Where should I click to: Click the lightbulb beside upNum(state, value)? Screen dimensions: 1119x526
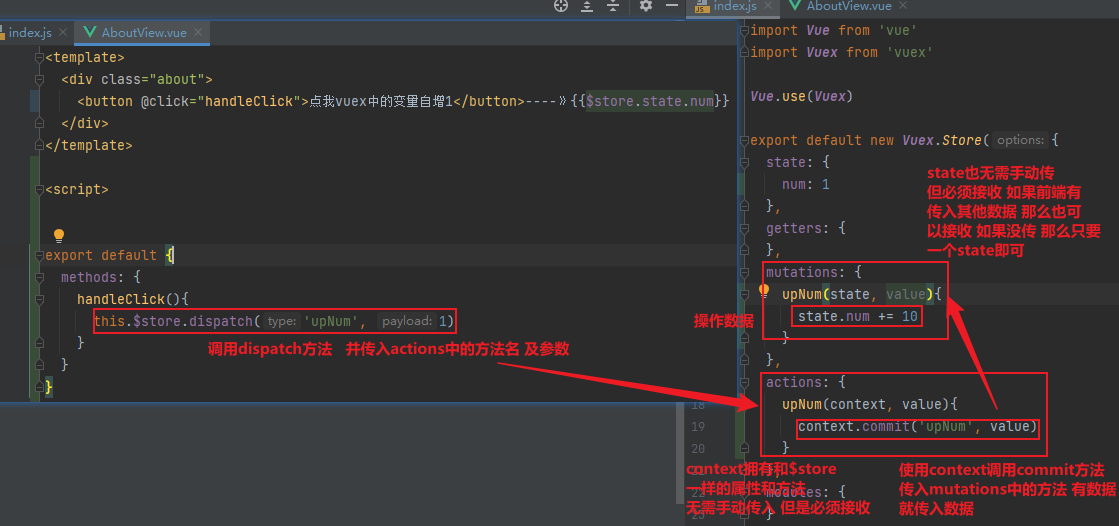coord(764,291)
